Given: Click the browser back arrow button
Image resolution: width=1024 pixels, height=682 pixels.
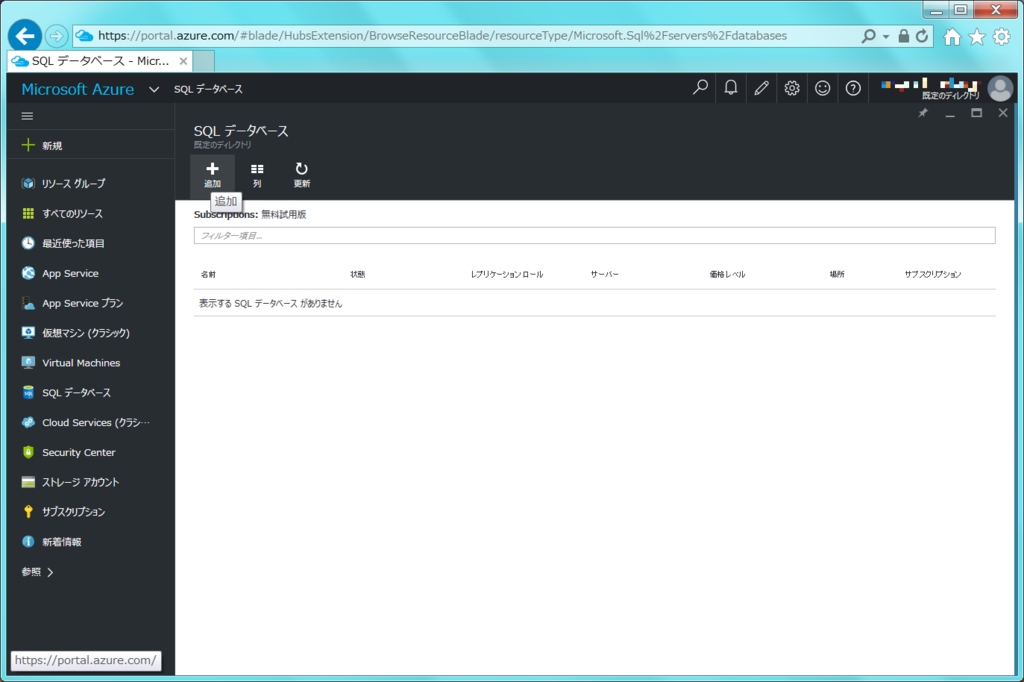Looking at the screenshot, I should [x=25, y=36].
